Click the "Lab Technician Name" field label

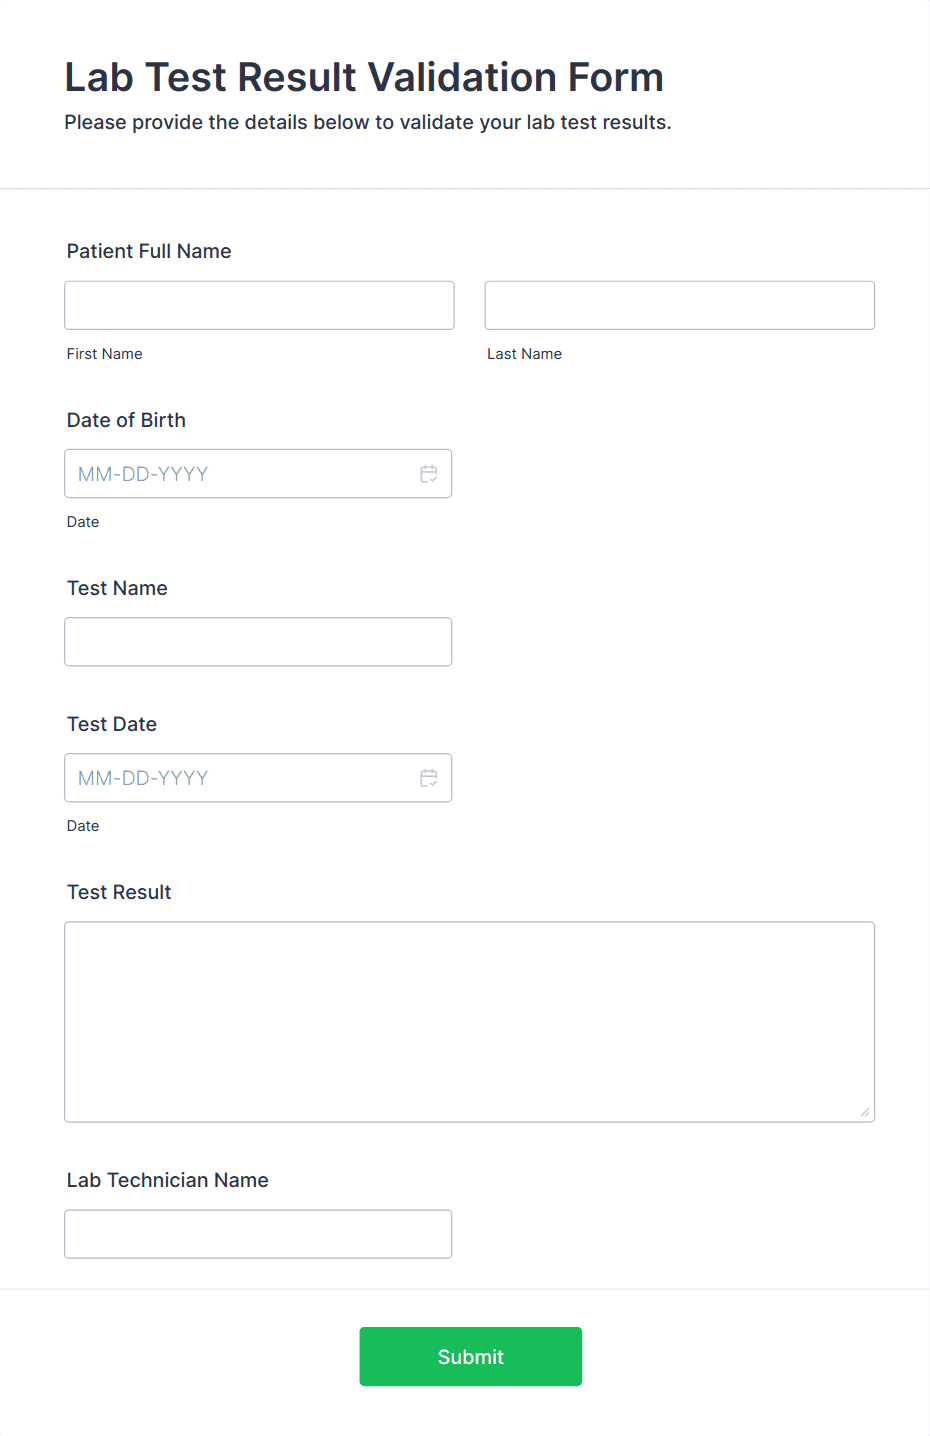(168, 1180)
